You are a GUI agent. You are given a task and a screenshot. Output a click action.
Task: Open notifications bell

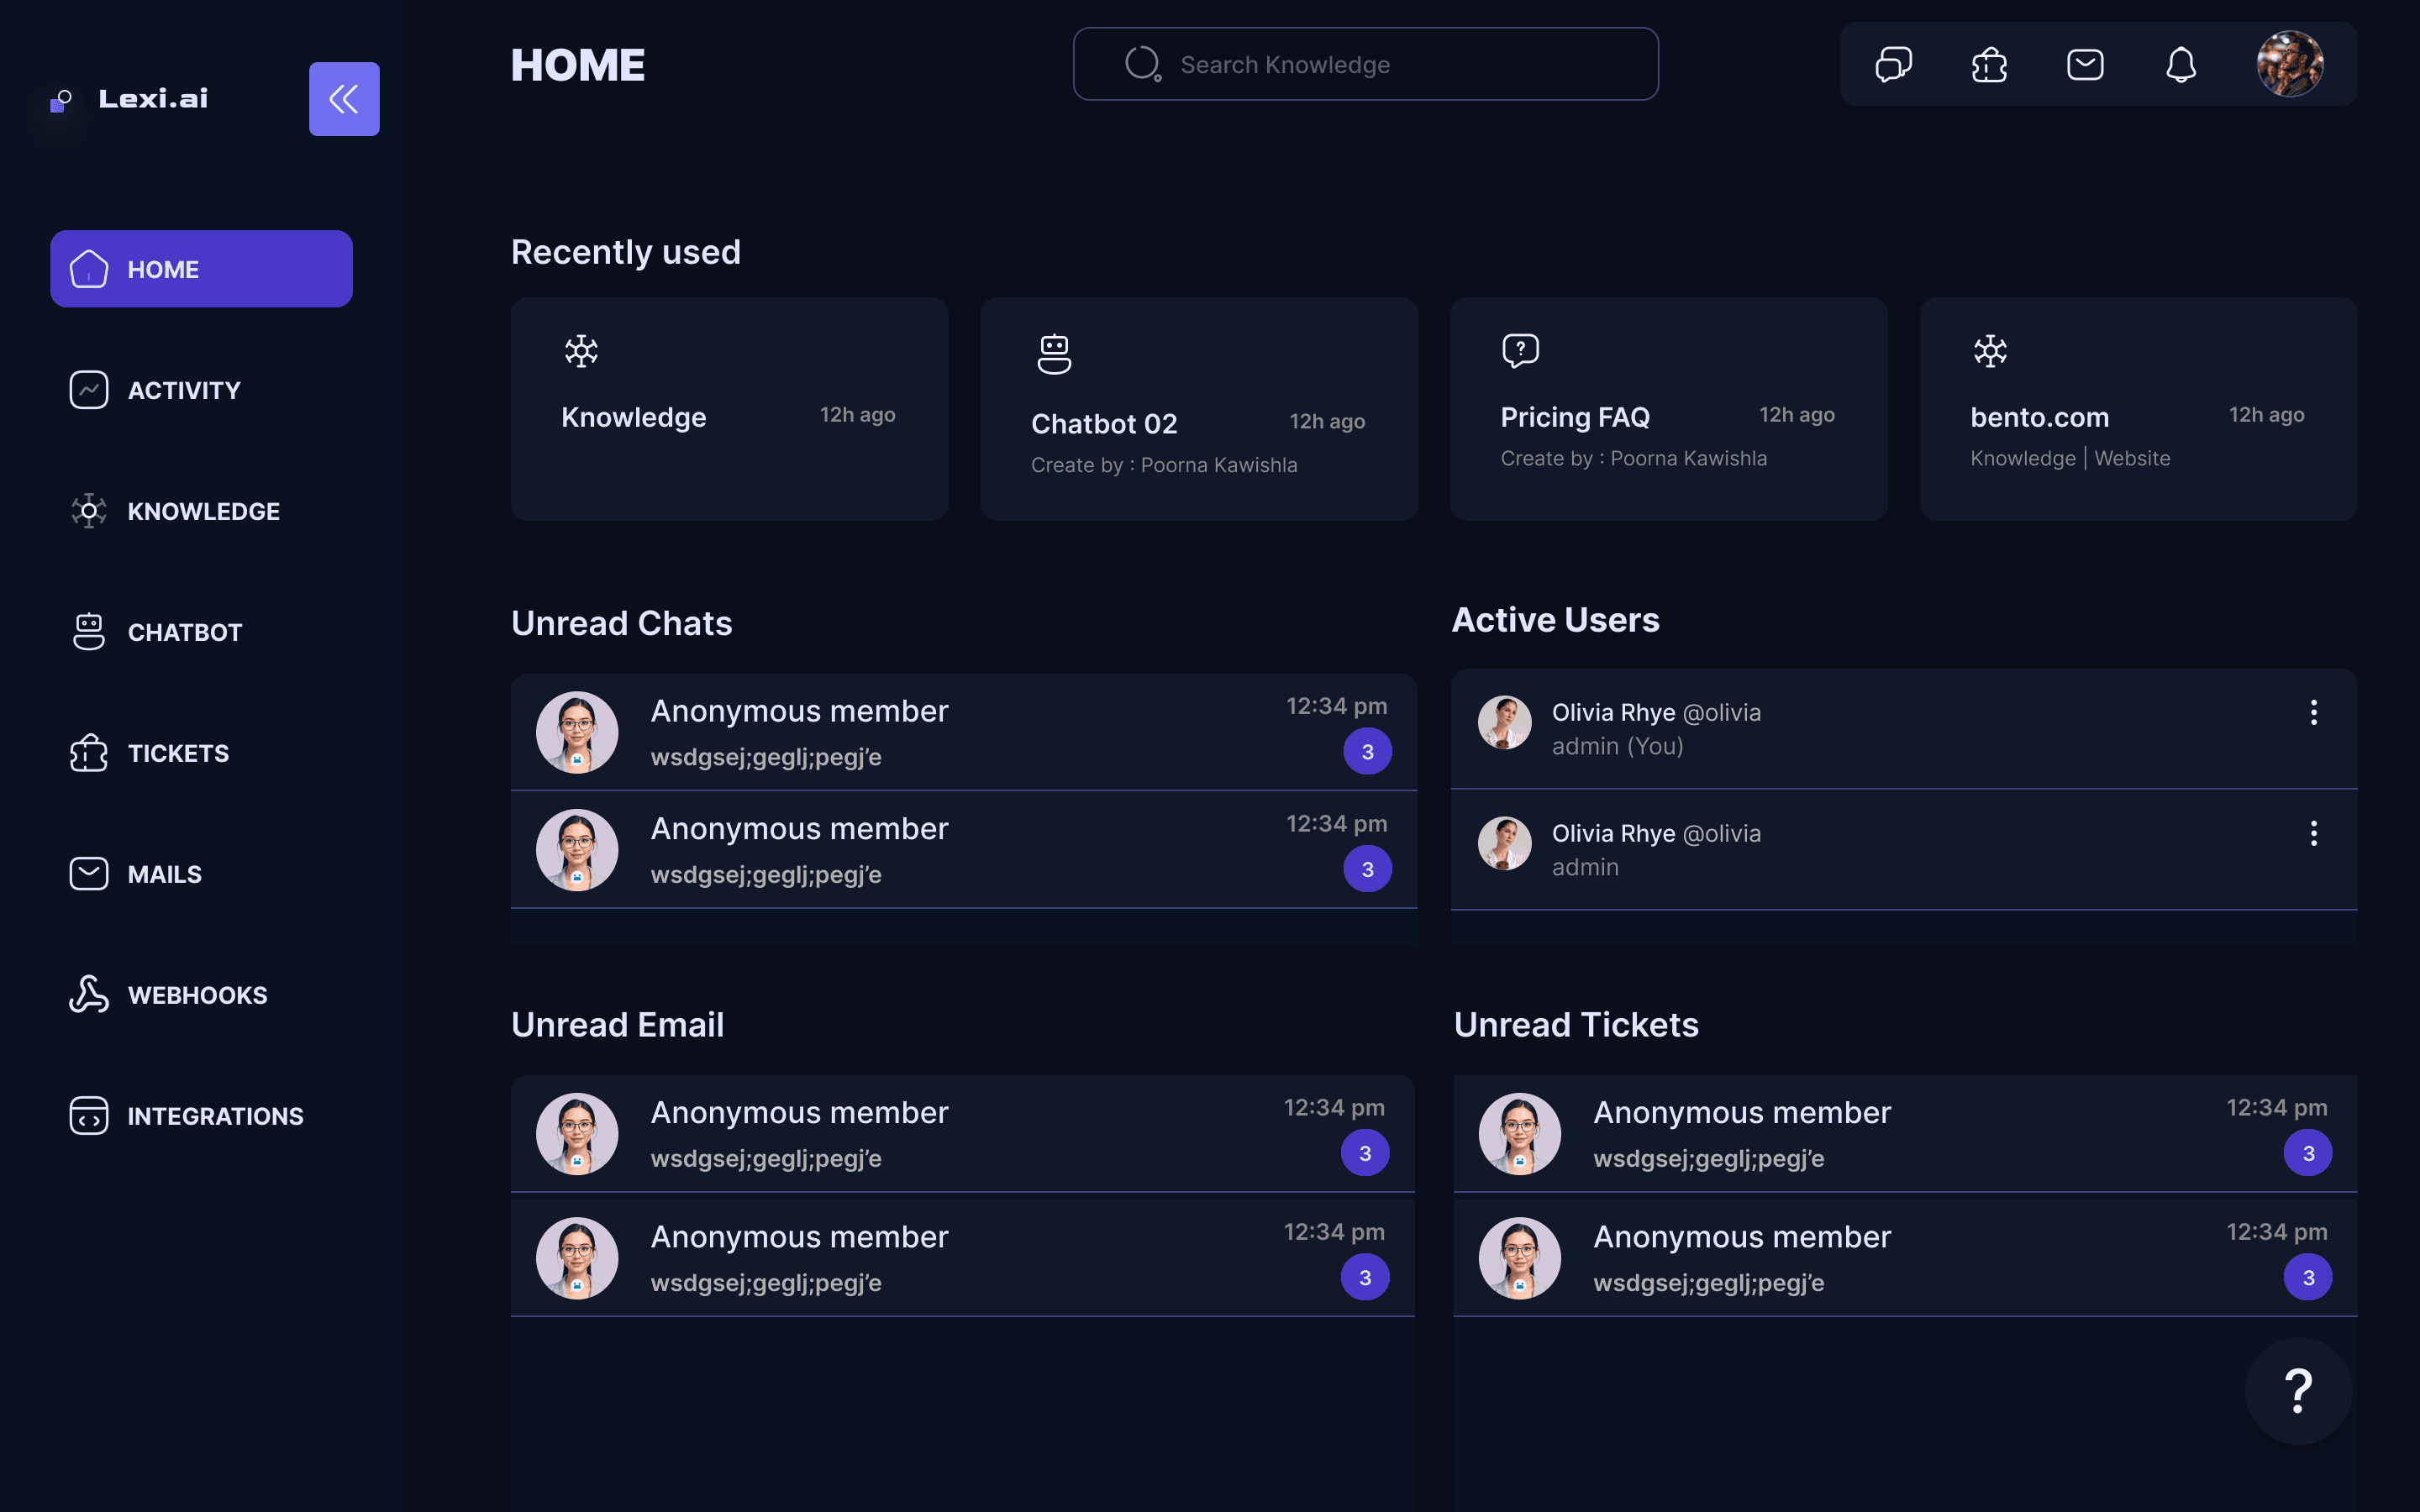2181,65
